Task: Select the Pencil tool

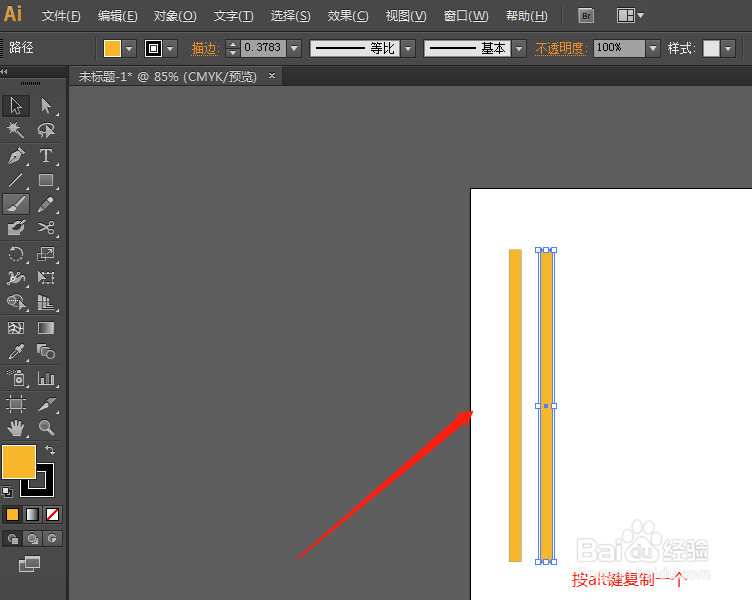Action: point(46,204)
